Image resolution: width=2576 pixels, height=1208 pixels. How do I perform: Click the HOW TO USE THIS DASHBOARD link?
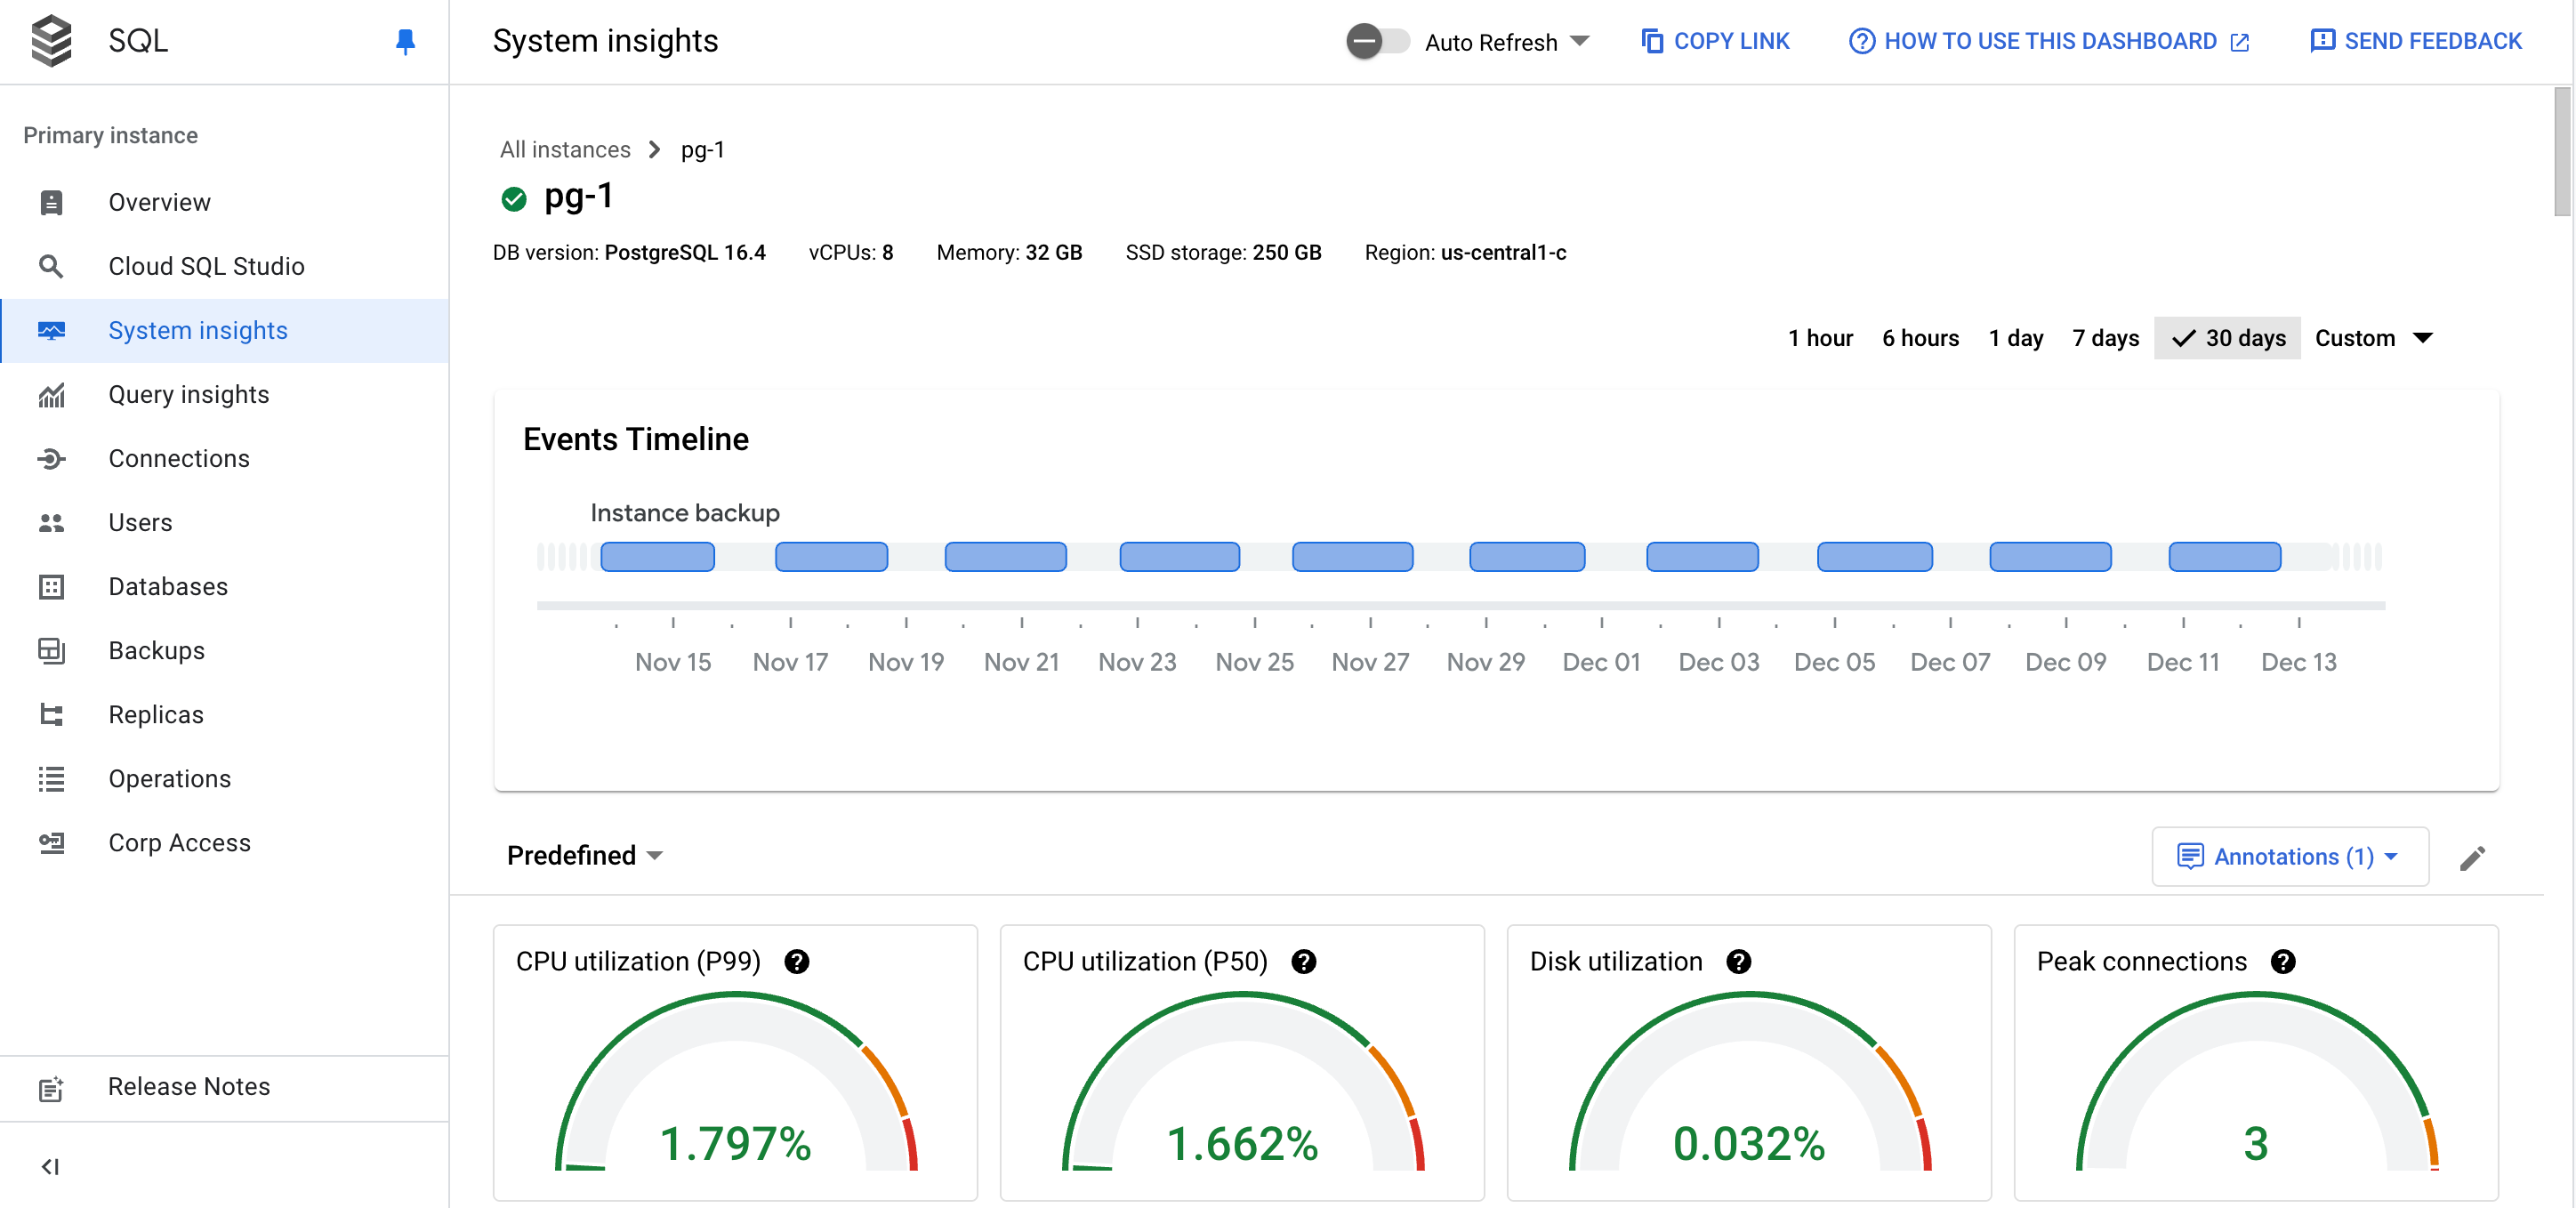point(2049,41)
